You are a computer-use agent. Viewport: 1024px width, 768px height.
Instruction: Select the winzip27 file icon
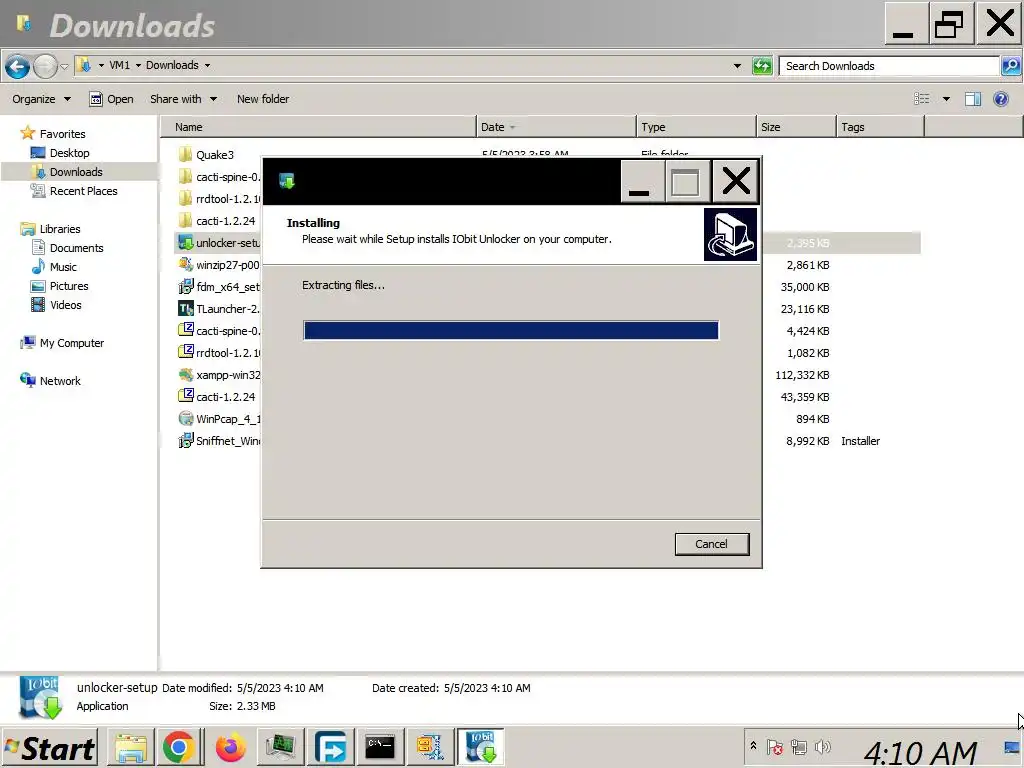pyautogui.click(x=185, y=264)
